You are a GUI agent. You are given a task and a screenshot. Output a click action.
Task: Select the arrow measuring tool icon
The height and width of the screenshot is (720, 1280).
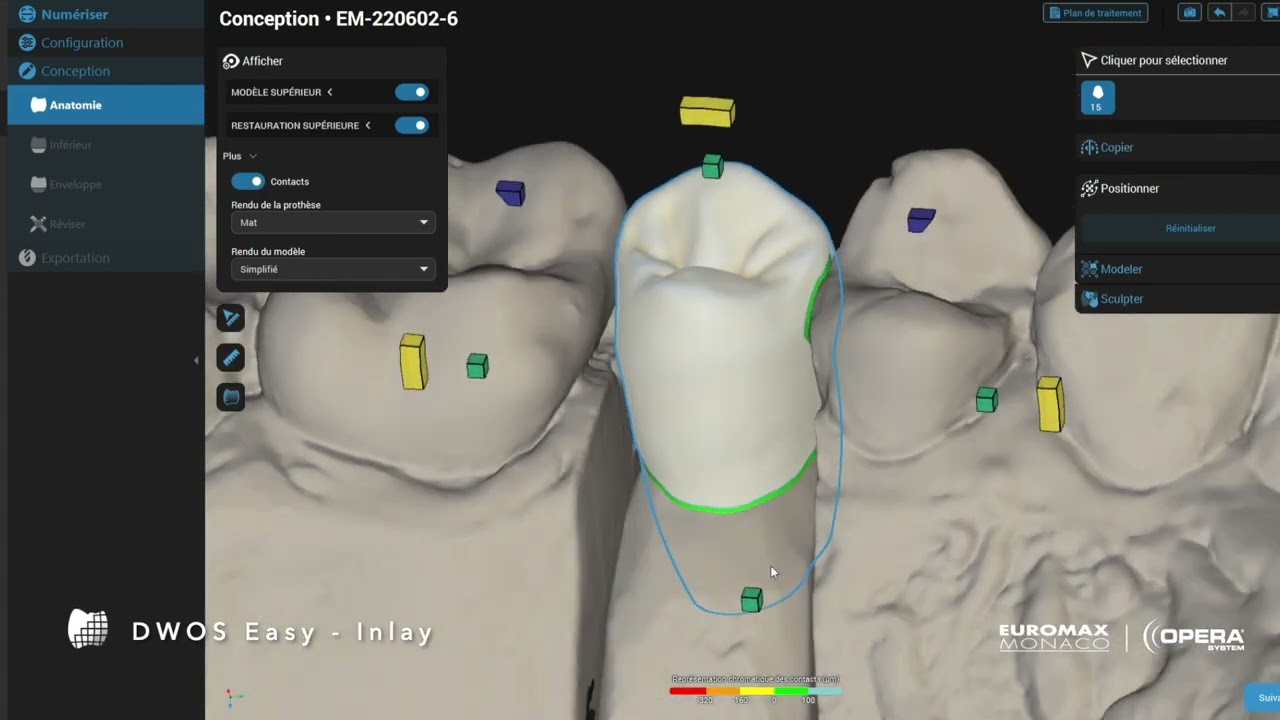[x=231, y=318]
